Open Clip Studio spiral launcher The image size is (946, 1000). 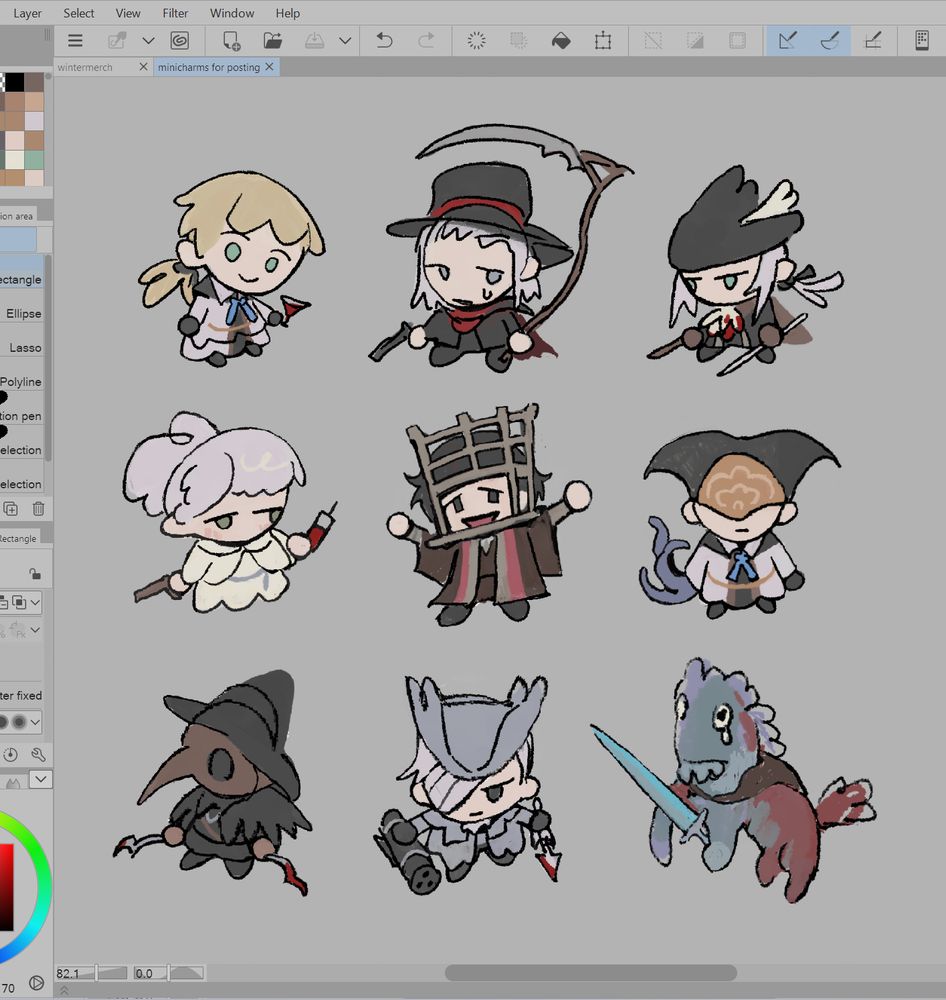click(180, 41)
